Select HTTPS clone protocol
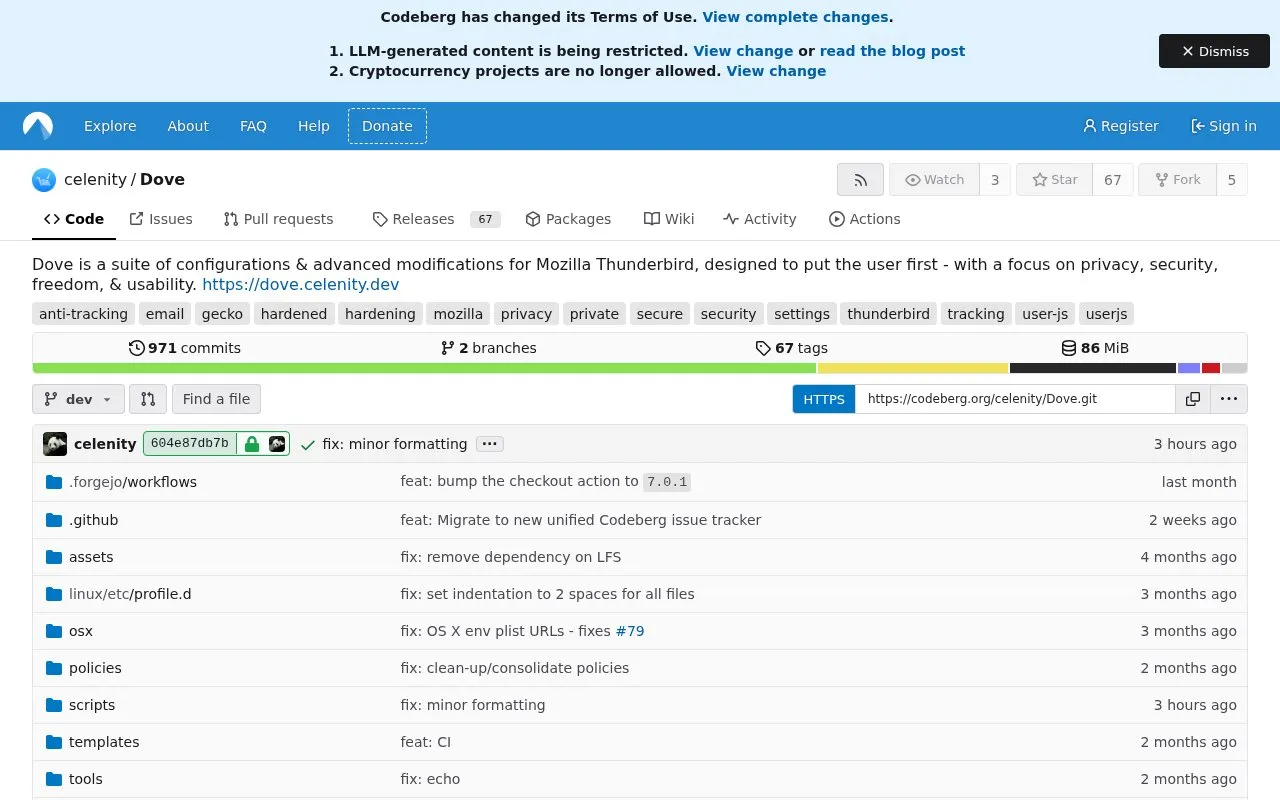 [824, 399]
